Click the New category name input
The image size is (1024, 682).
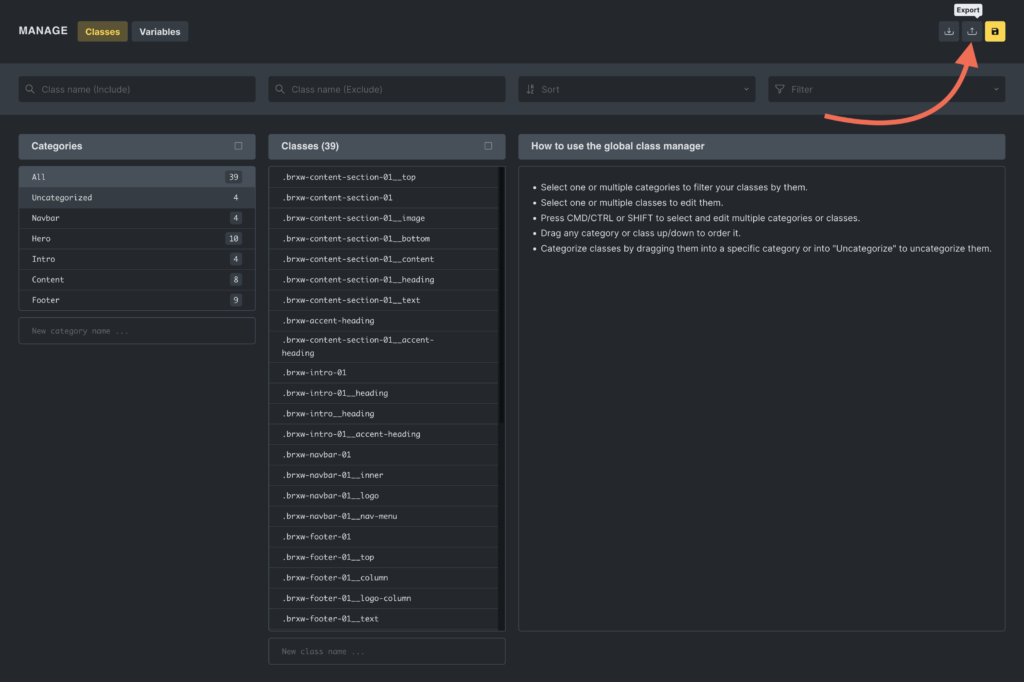click(x=136, y=331)
